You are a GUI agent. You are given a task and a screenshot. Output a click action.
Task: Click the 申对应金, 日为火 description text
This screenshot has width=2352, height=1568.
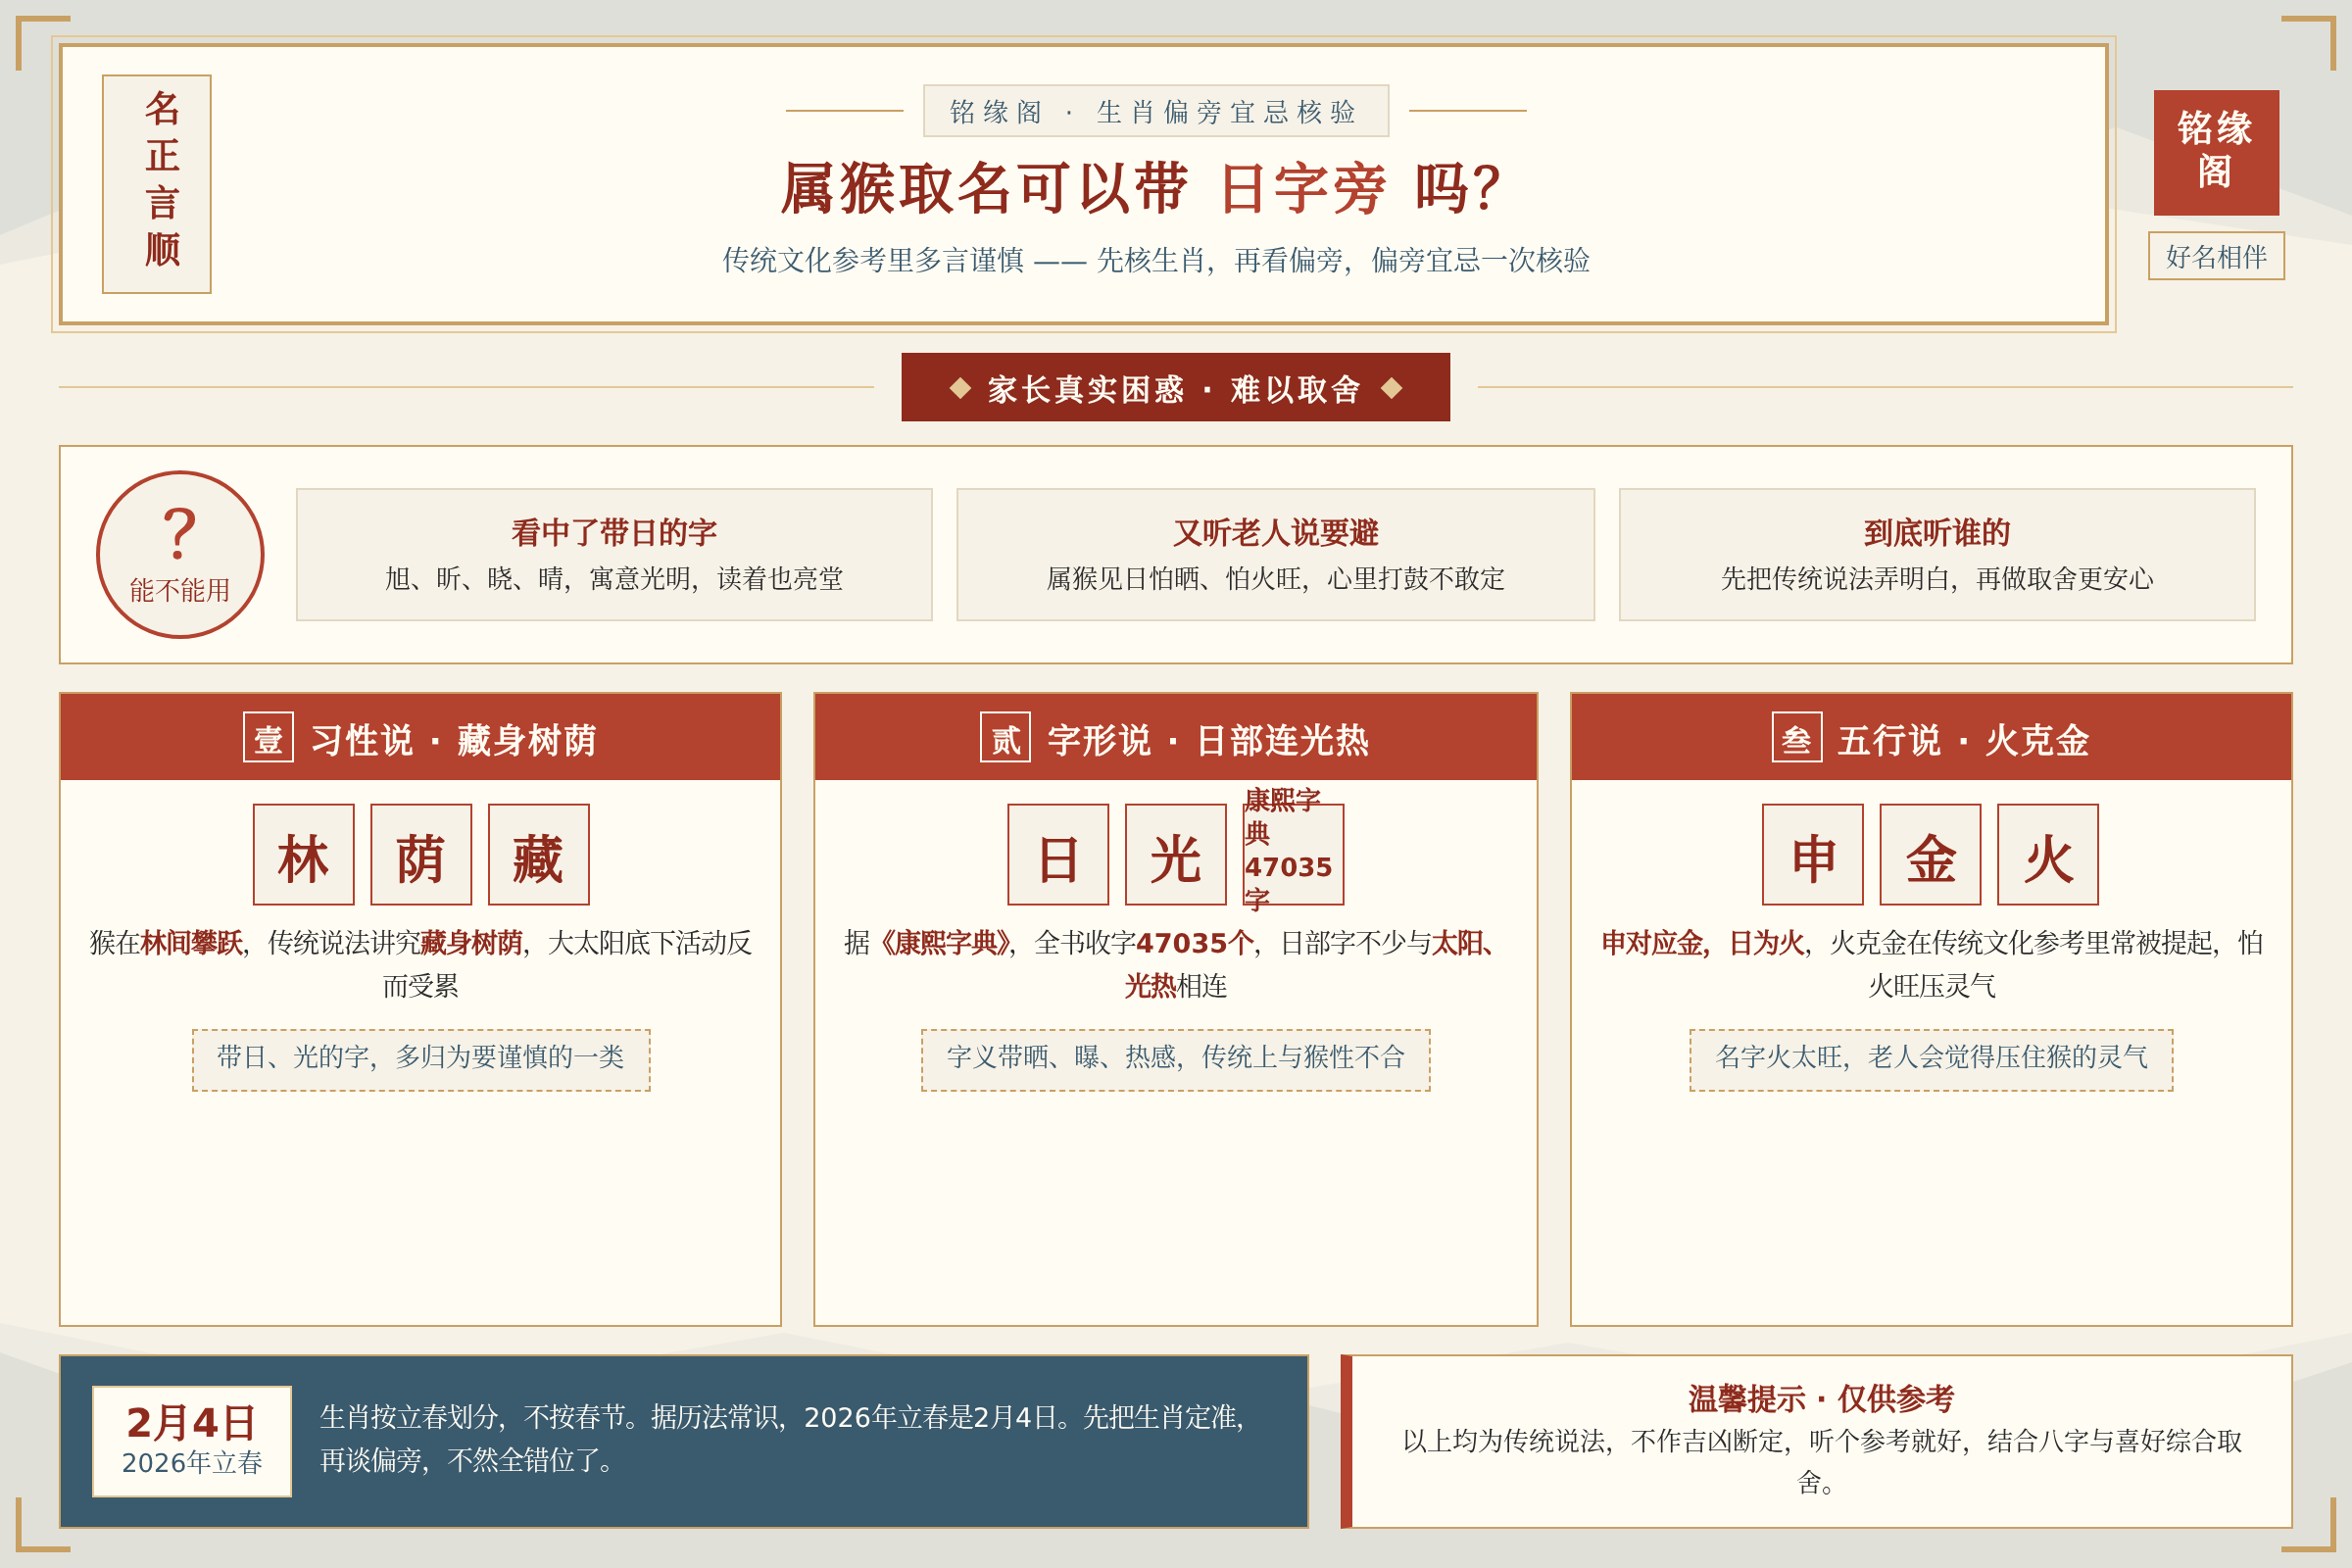pos(1931,964)
